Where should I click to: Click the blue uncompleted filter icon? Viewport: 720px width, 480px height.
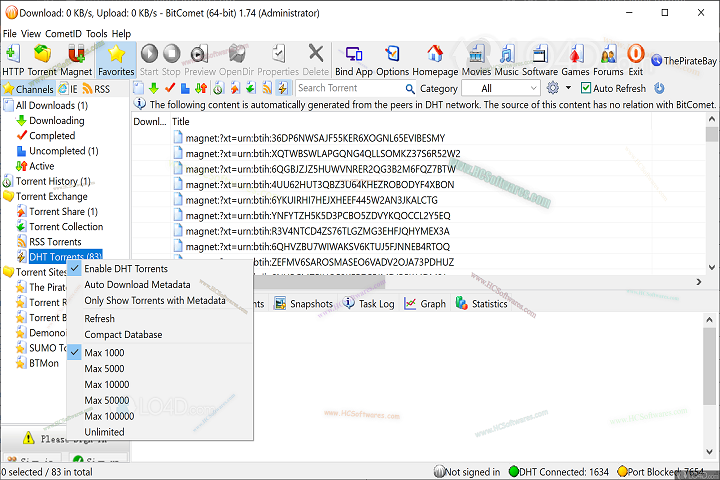(x=185, y=88)
